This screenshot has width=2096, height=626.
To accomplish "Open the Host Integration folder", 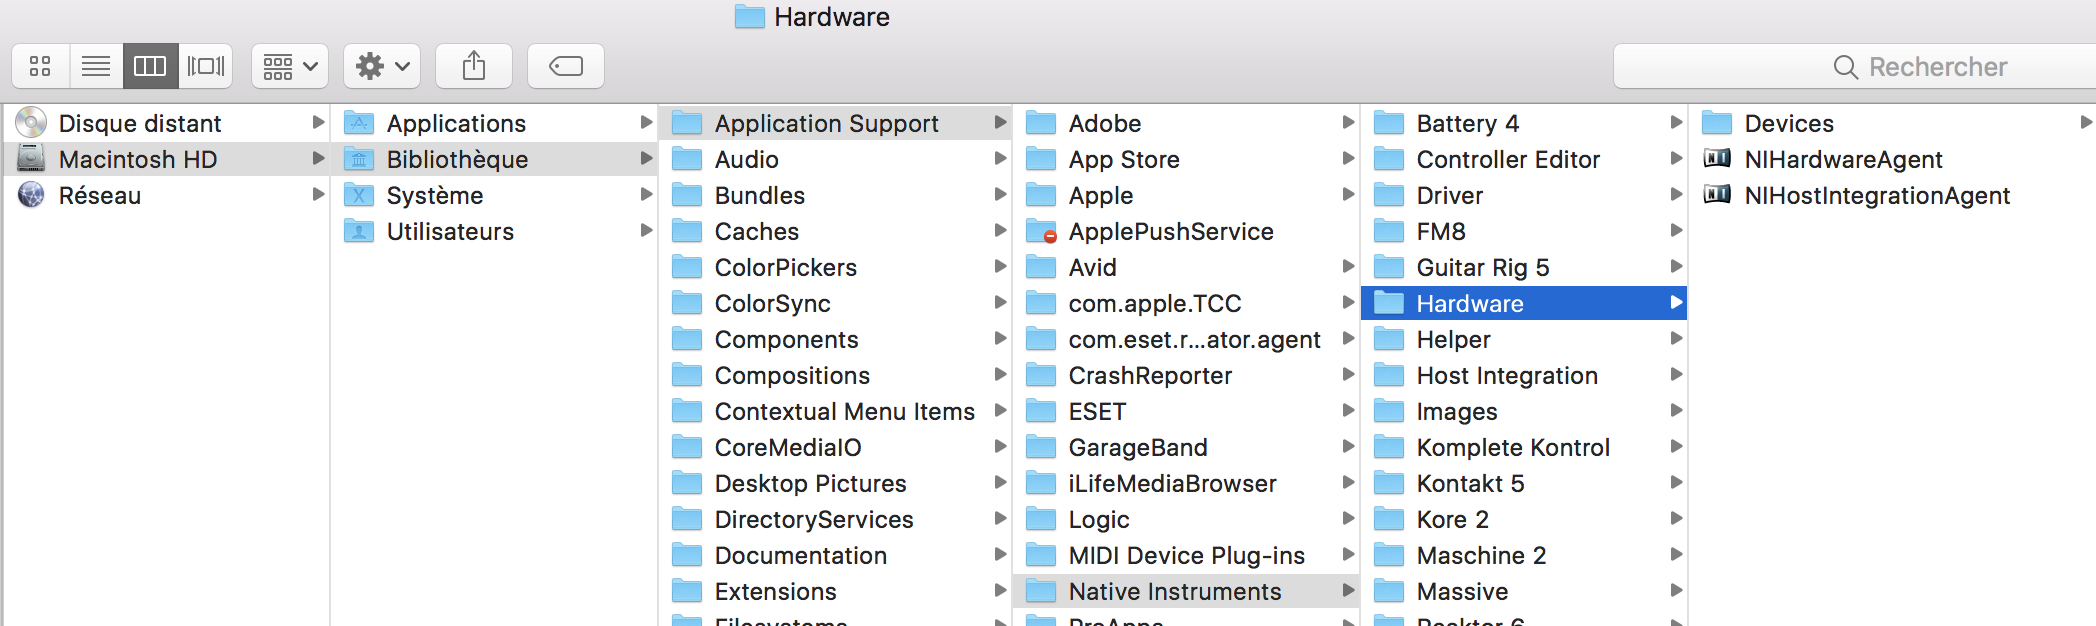I will [x=1524, y=375].
